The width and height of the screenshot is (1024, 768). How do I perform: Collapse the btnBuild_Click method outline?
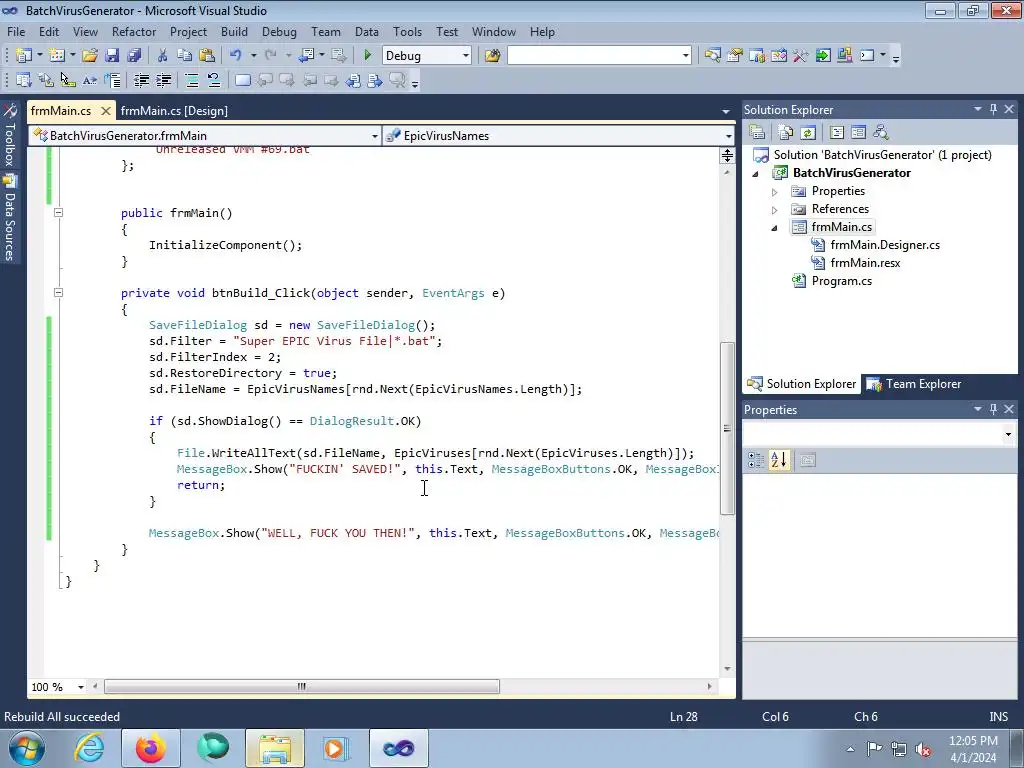pyautogui.click(x=58, y=293)
